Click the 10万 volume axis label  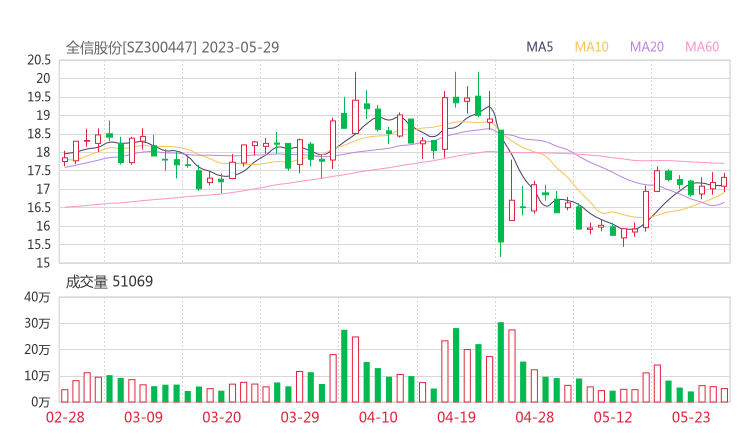click(x=37, y=376)
